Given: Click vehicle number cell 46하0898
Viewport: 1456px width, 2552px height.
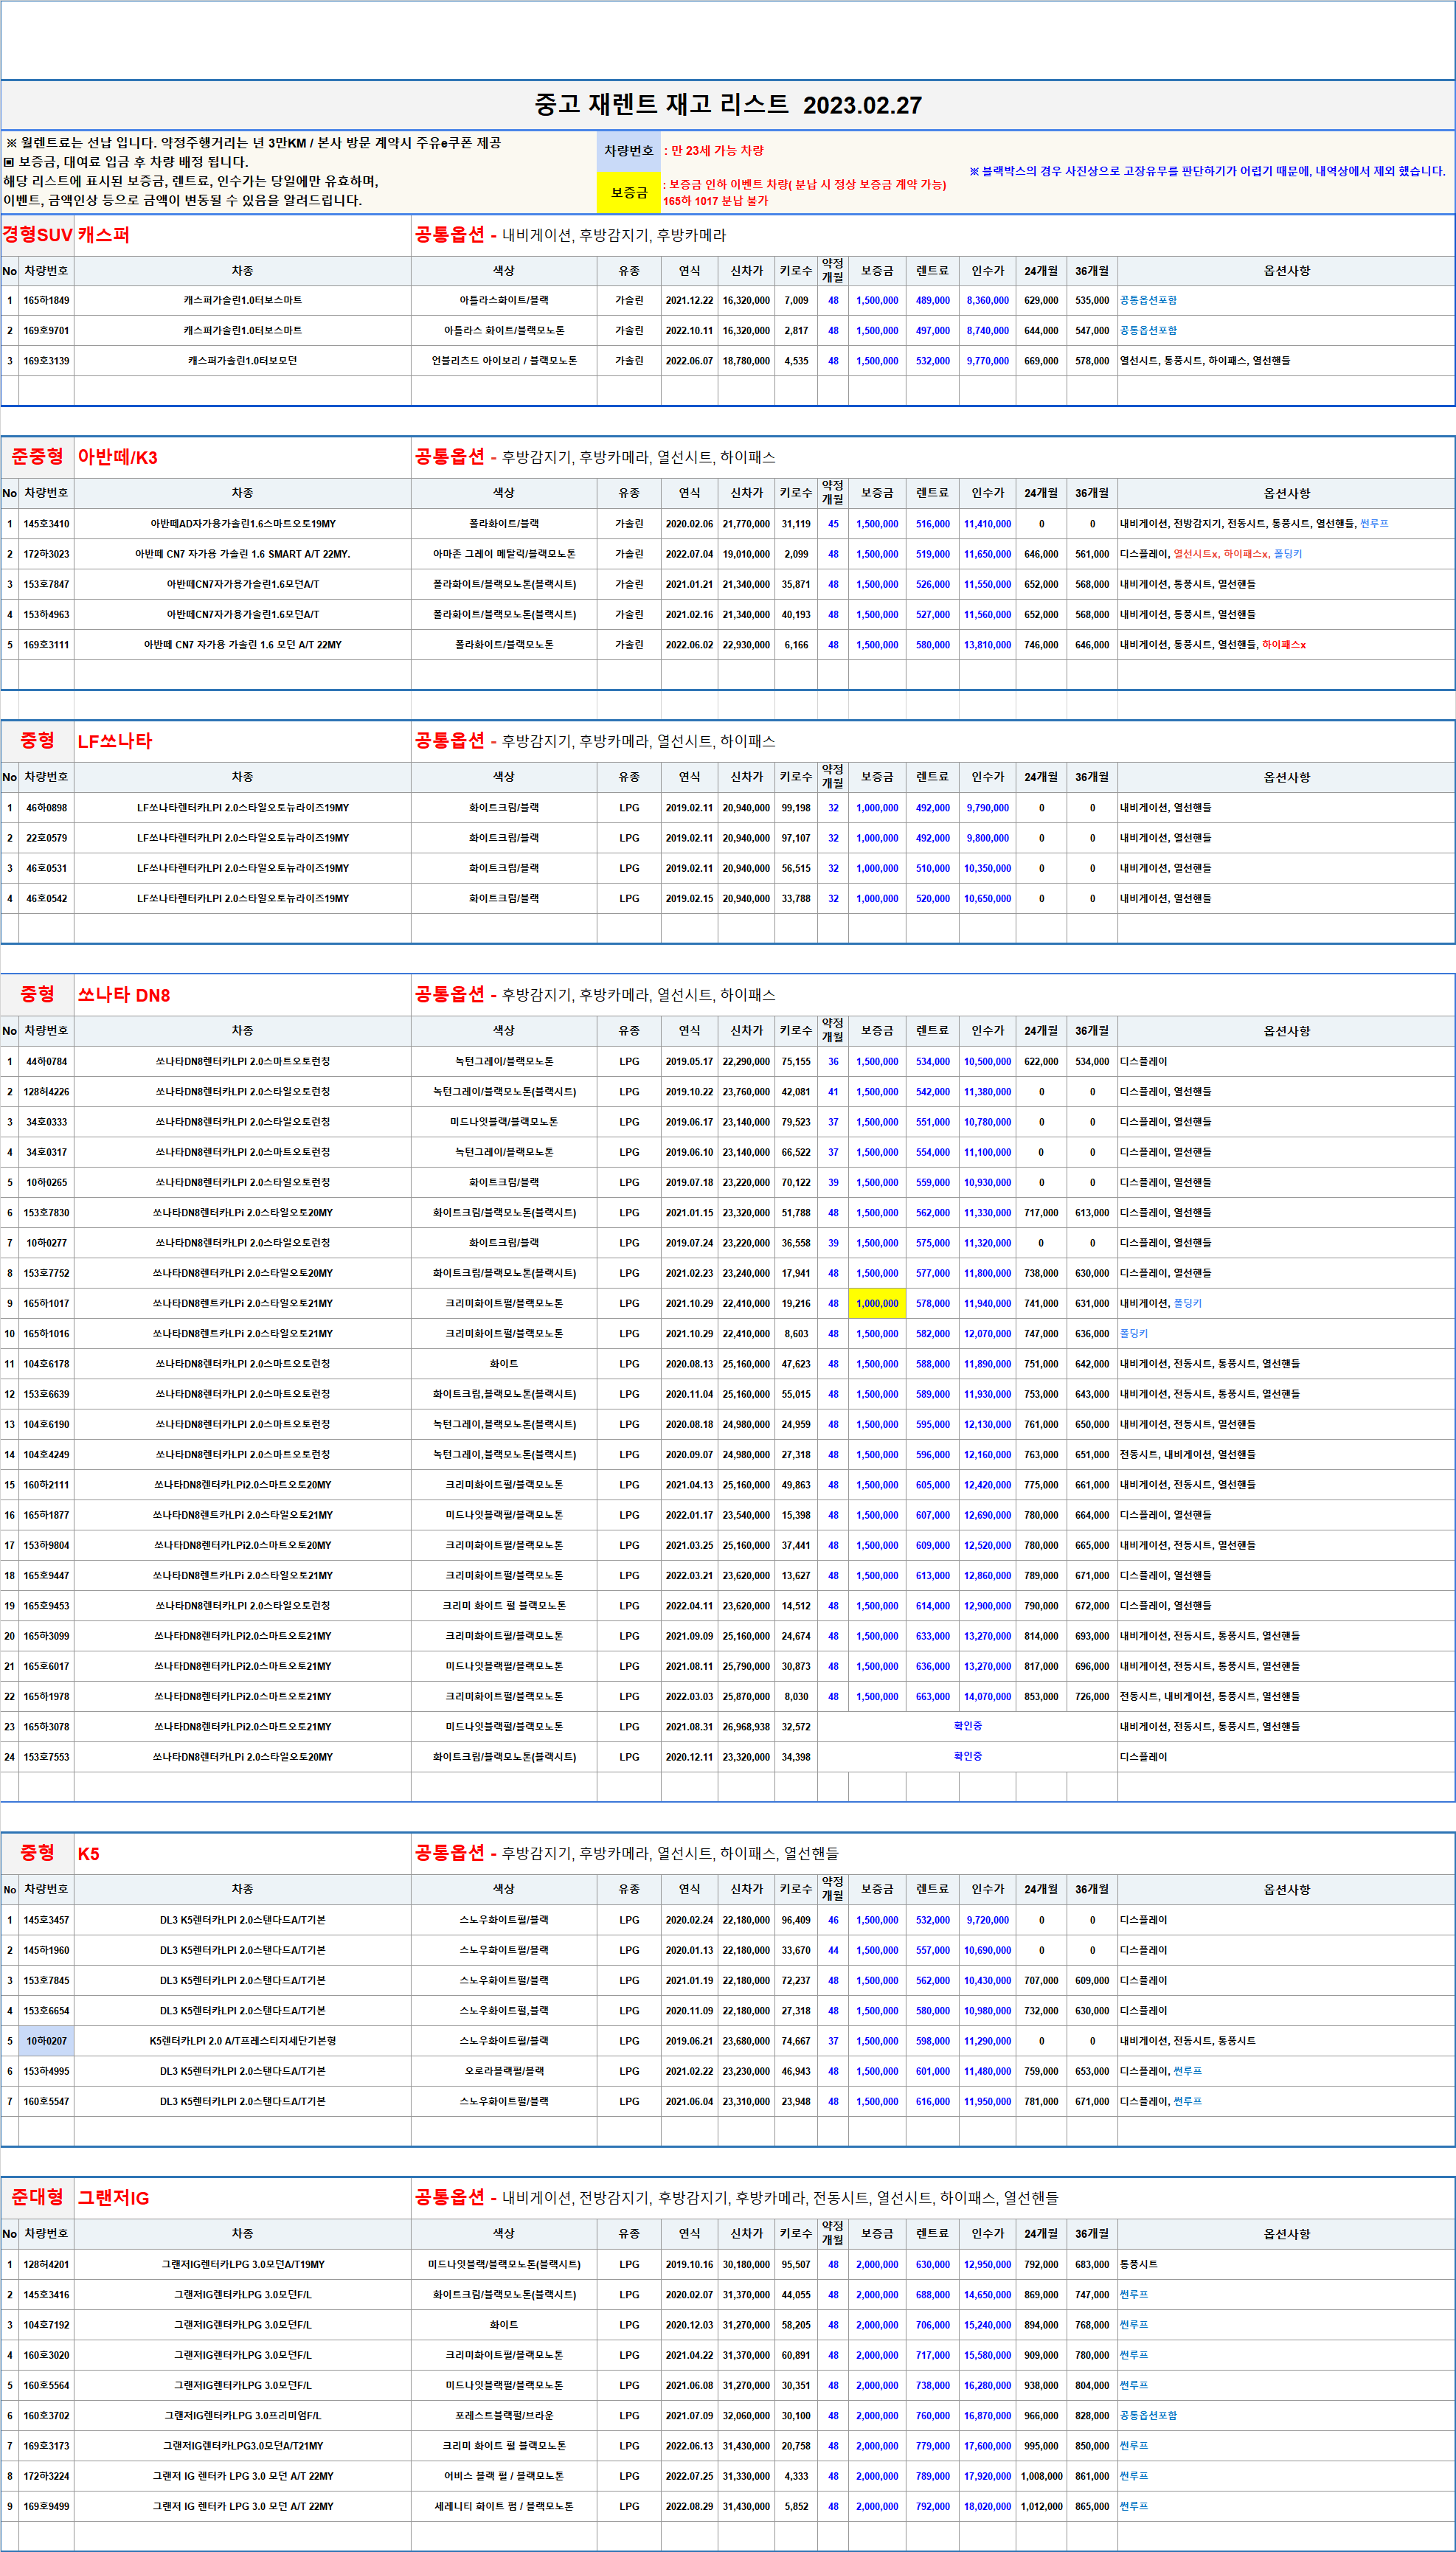Looking at the screenshot, I should pyautogui.click(x=46, y=808).
